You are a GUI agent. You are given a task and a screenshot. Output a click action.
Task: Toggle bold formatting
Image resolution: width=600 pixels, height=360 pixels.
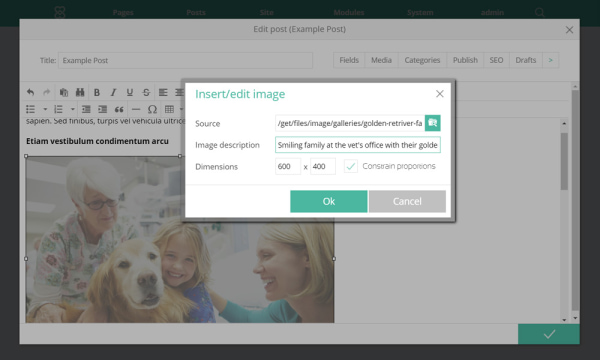pyautogui.click(x=97, y=92)
